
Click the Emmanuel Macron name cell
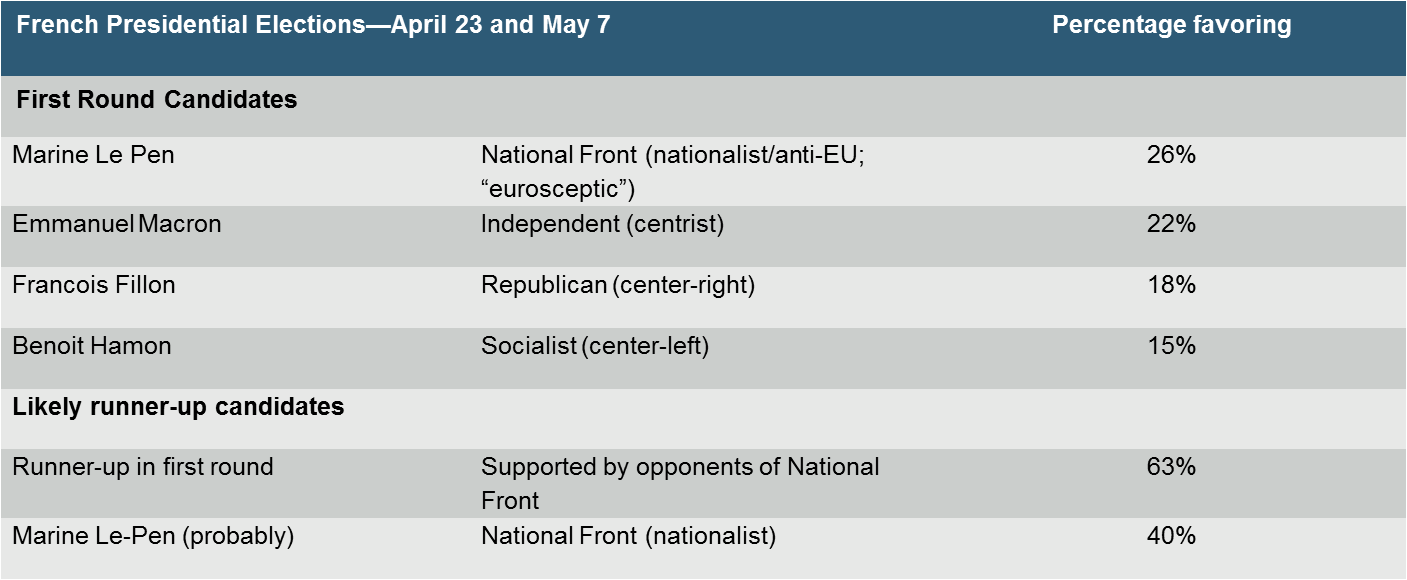pyautogui.click(x=117, y=224)
